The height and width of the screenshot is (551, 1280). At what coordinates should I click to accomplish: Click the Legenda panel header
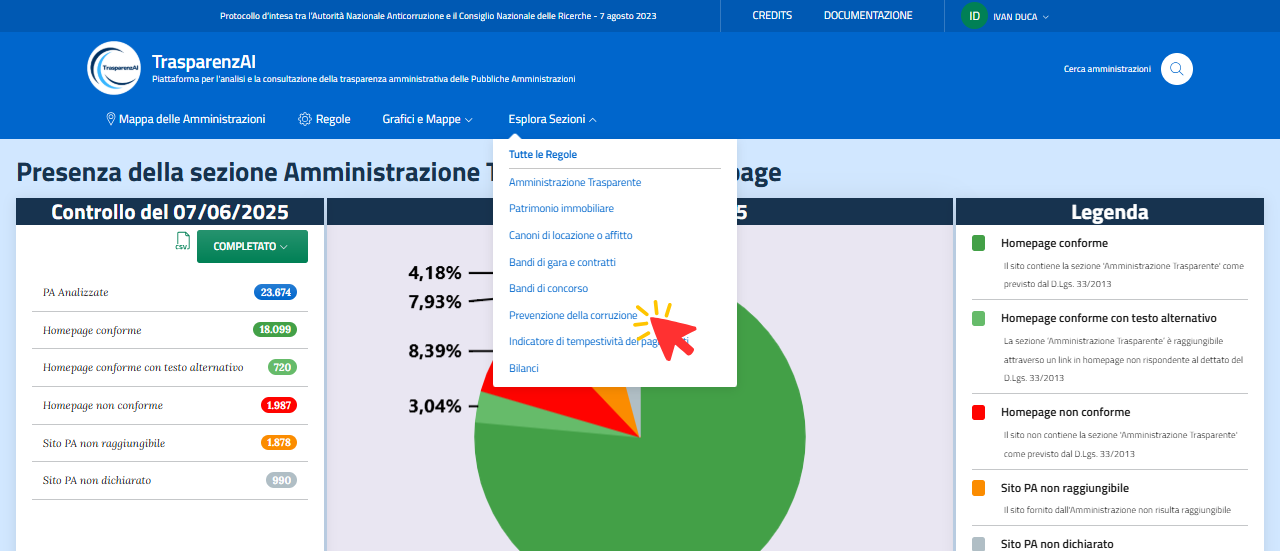point(1109,212)
